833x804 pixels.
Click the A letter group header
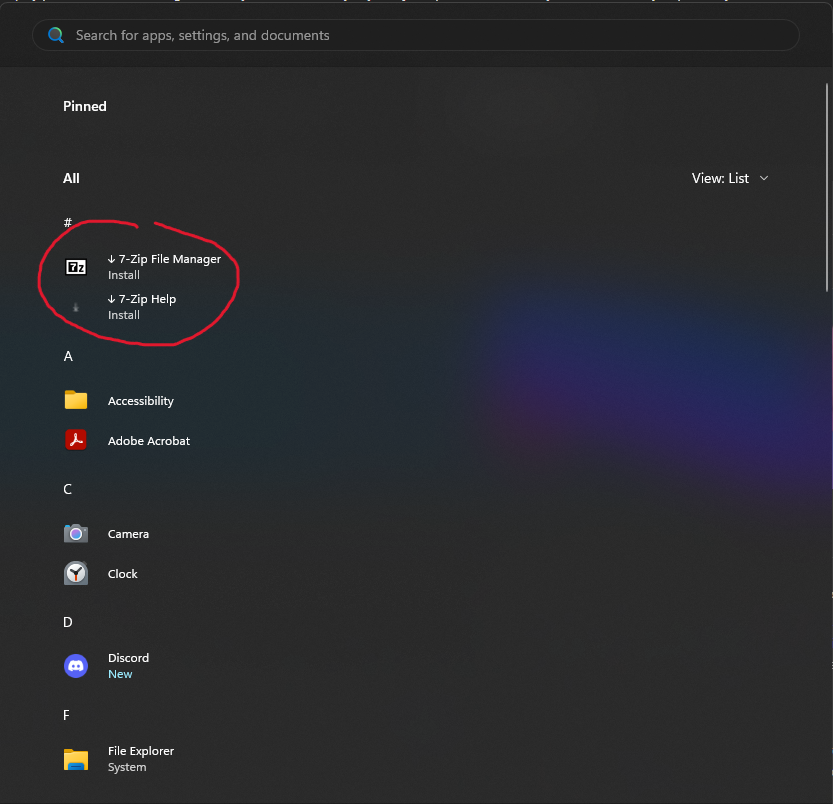[x=68, y=356]
